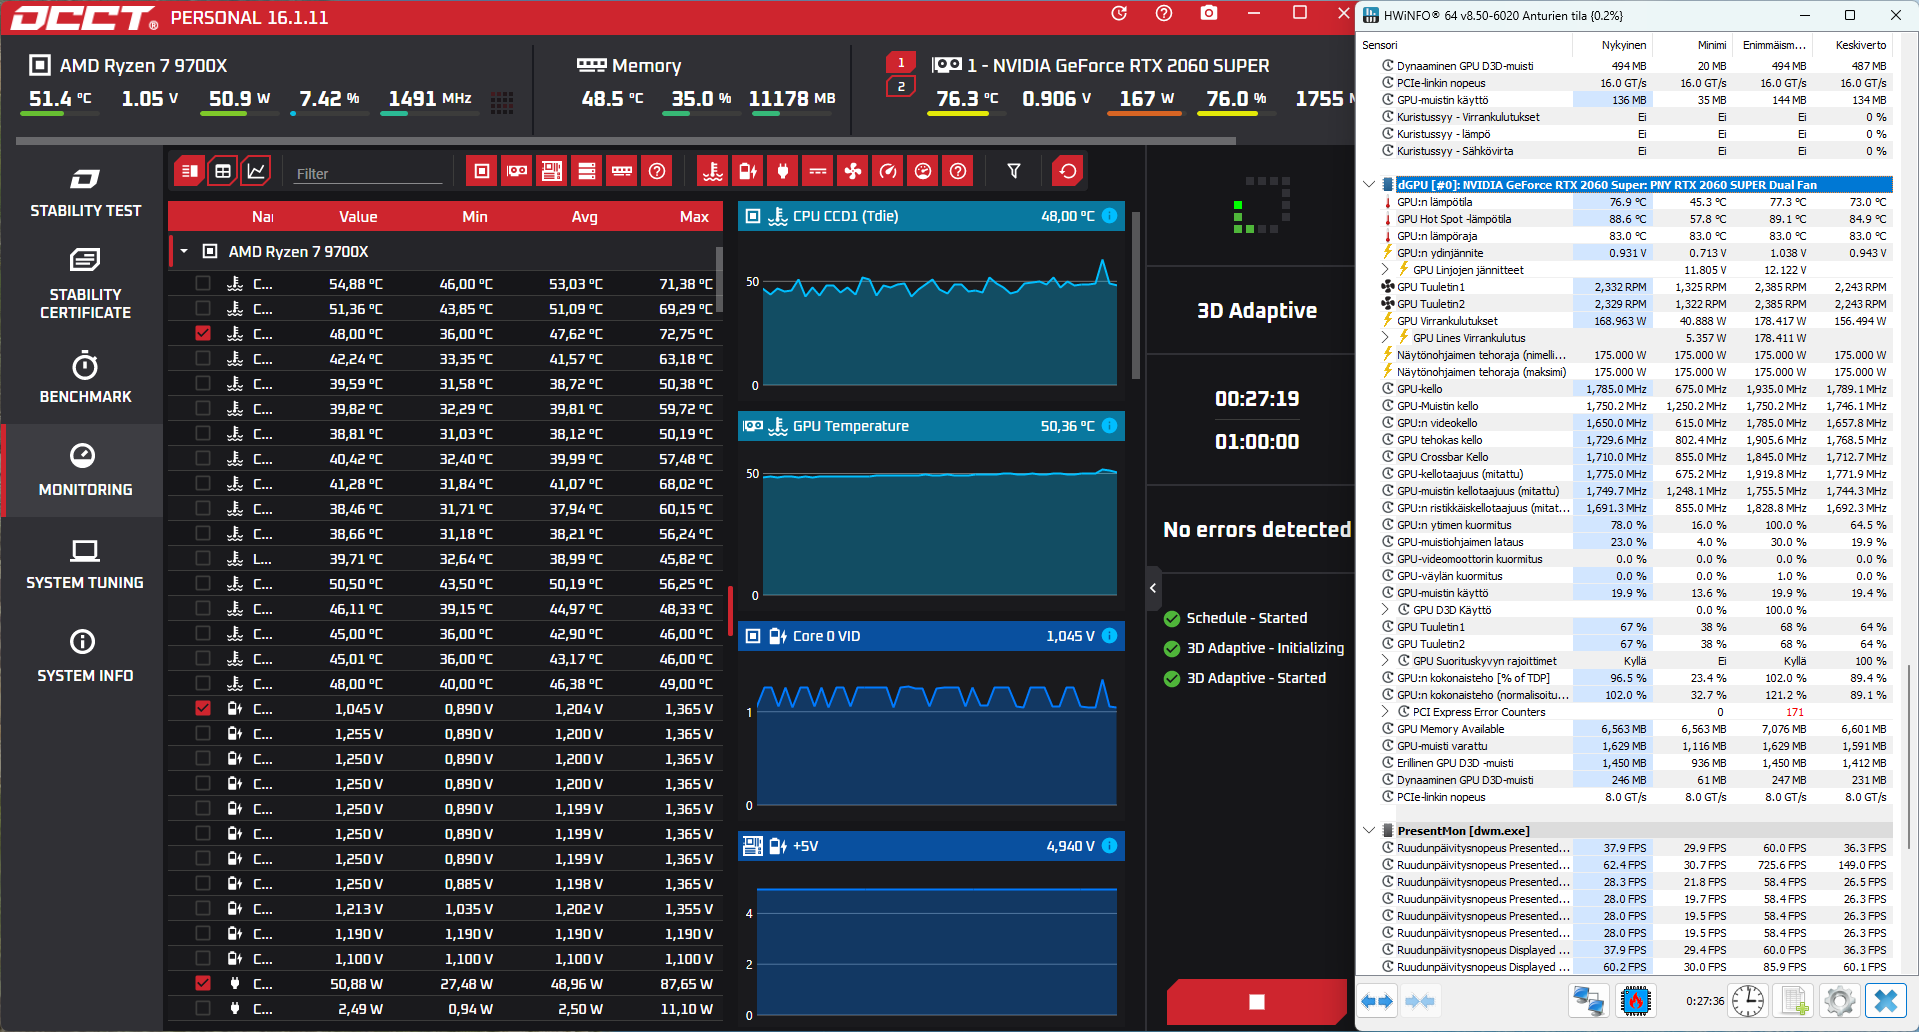
Task: Open HWiNFO settings gear icon
Action: point(1838,1000)
